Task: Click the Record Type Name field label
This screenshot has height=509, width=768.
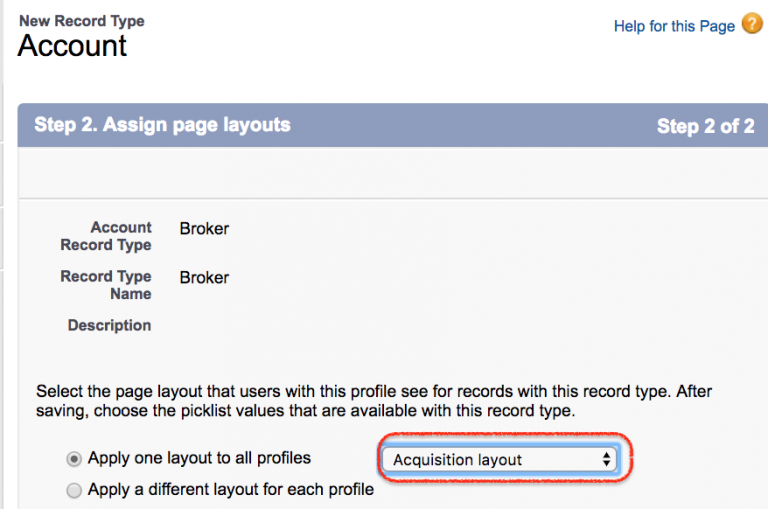Action: [106, 285]
